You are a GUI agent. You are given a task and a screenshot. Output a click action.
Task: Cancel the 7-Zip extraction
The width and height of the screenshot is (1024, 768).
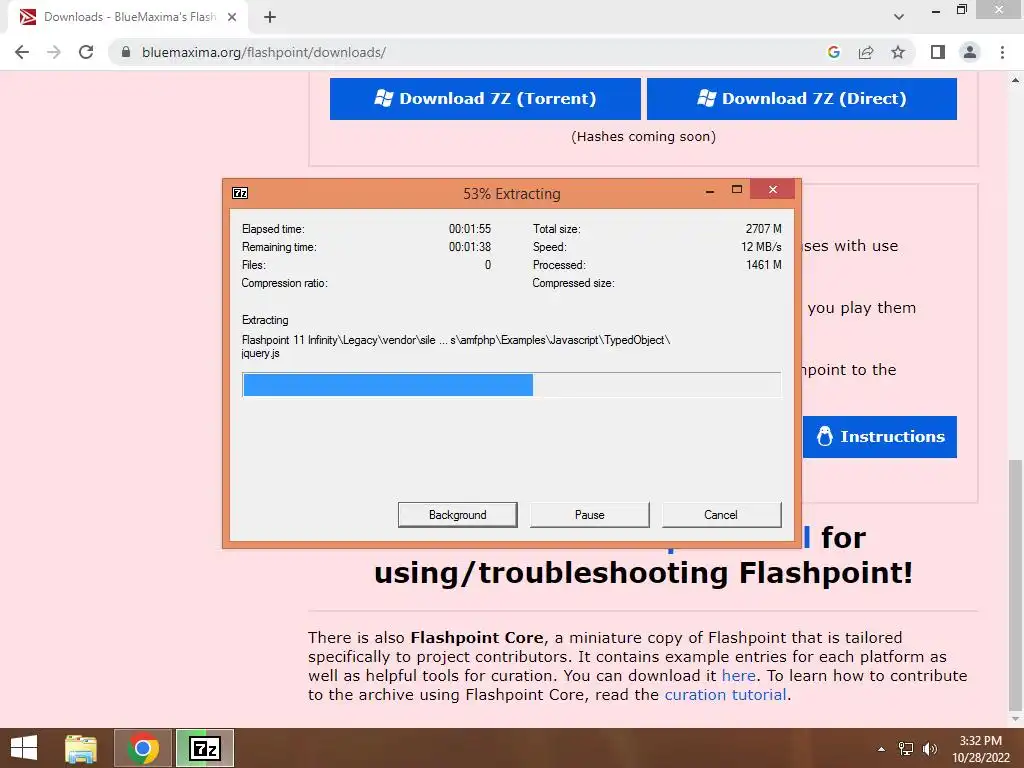pos(721,515)
